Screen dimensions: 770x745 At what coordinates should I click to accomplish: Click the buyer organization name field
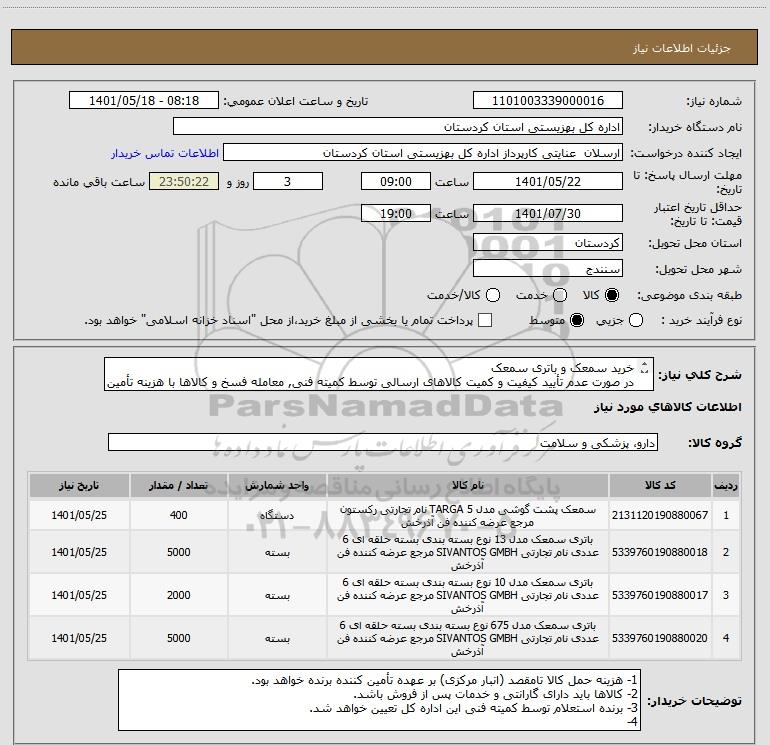coord(398,127)
